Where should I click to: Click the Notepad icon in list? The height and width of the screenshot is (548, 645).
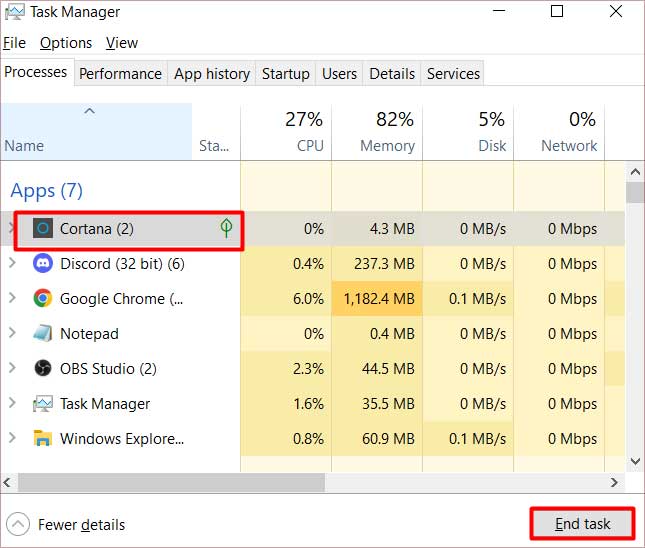pyautogui.click(x=43, y=333)
